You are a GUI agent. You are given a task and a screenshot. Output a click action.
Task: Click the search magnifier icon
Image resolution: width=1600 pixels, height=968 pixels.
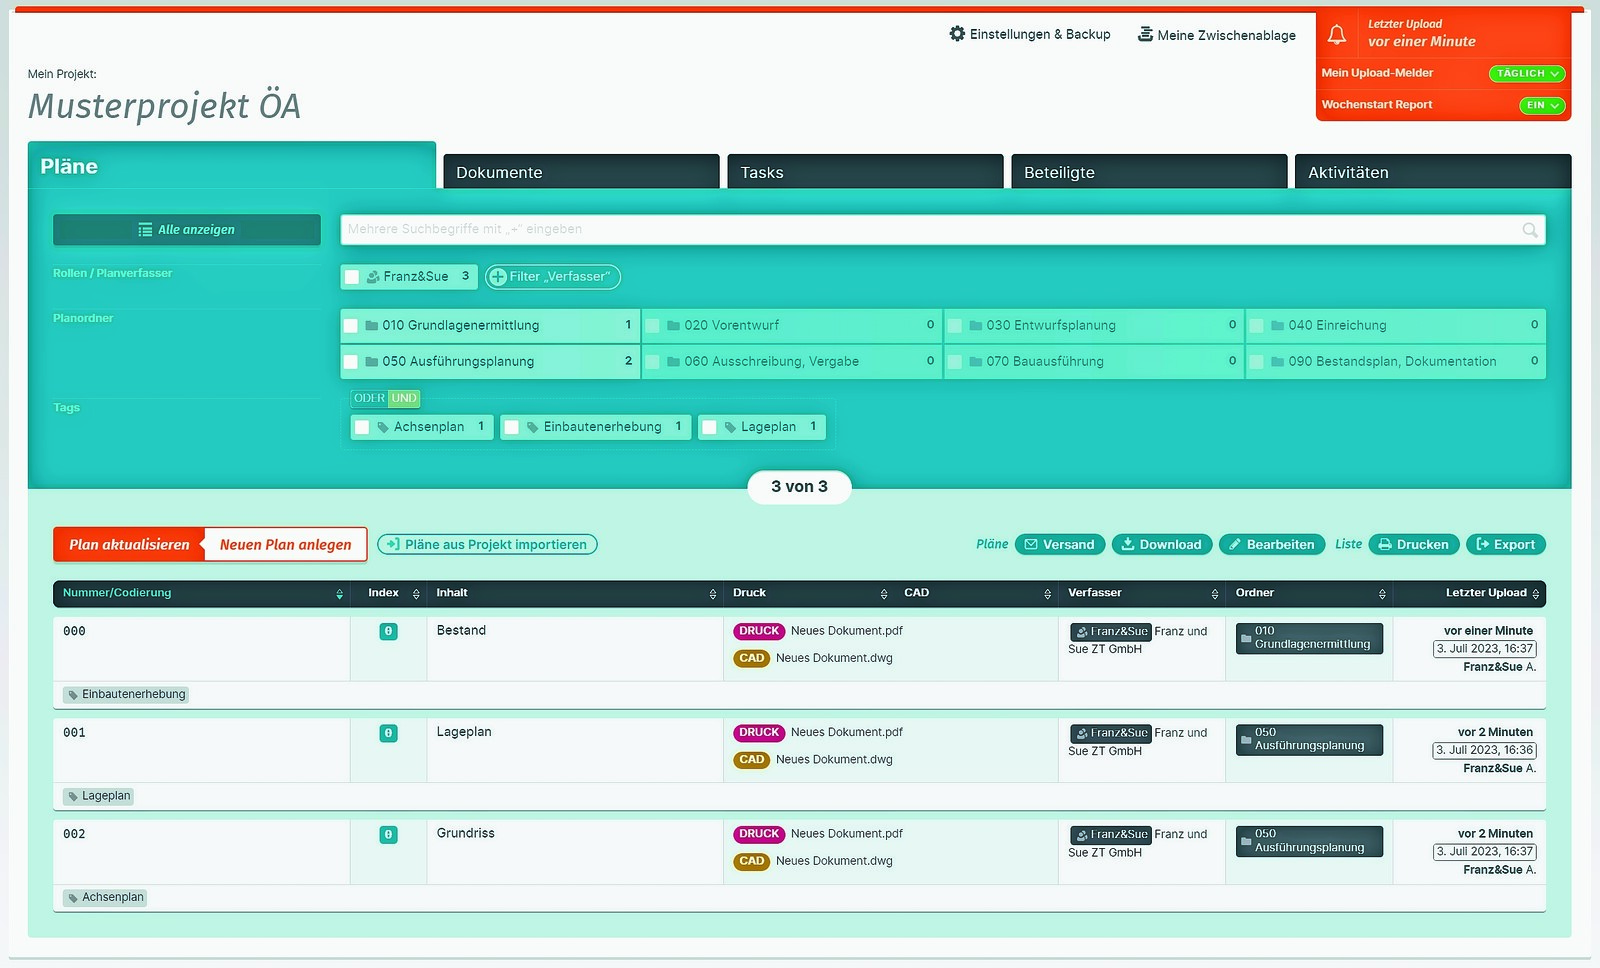[x=1529, y=230]
